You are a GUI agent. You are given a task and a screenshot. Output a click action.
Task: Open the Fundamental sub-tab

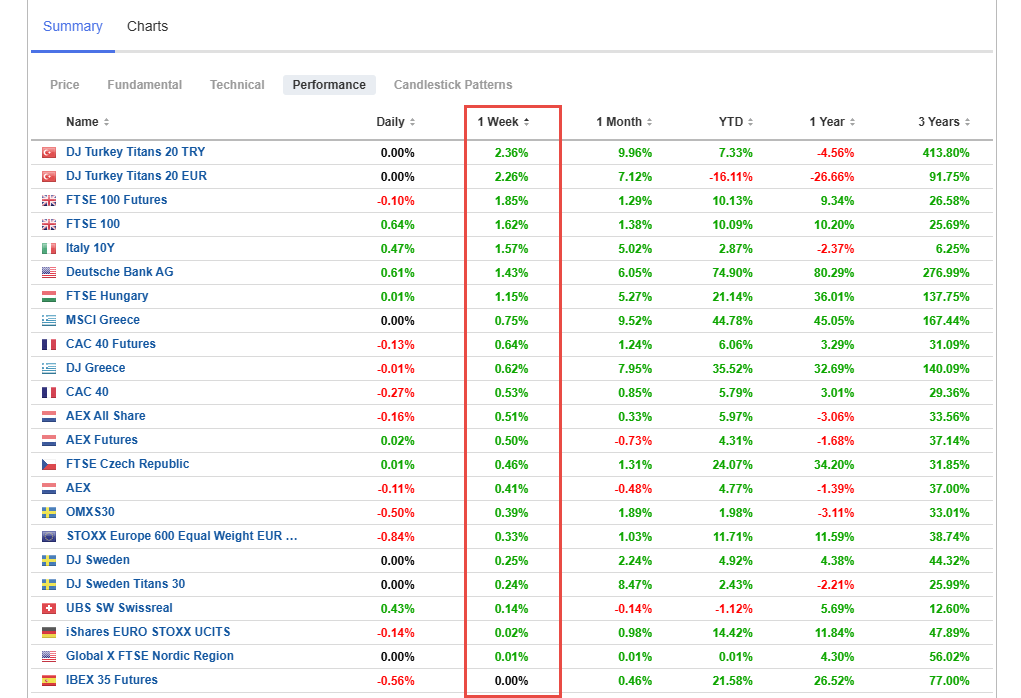145,85
